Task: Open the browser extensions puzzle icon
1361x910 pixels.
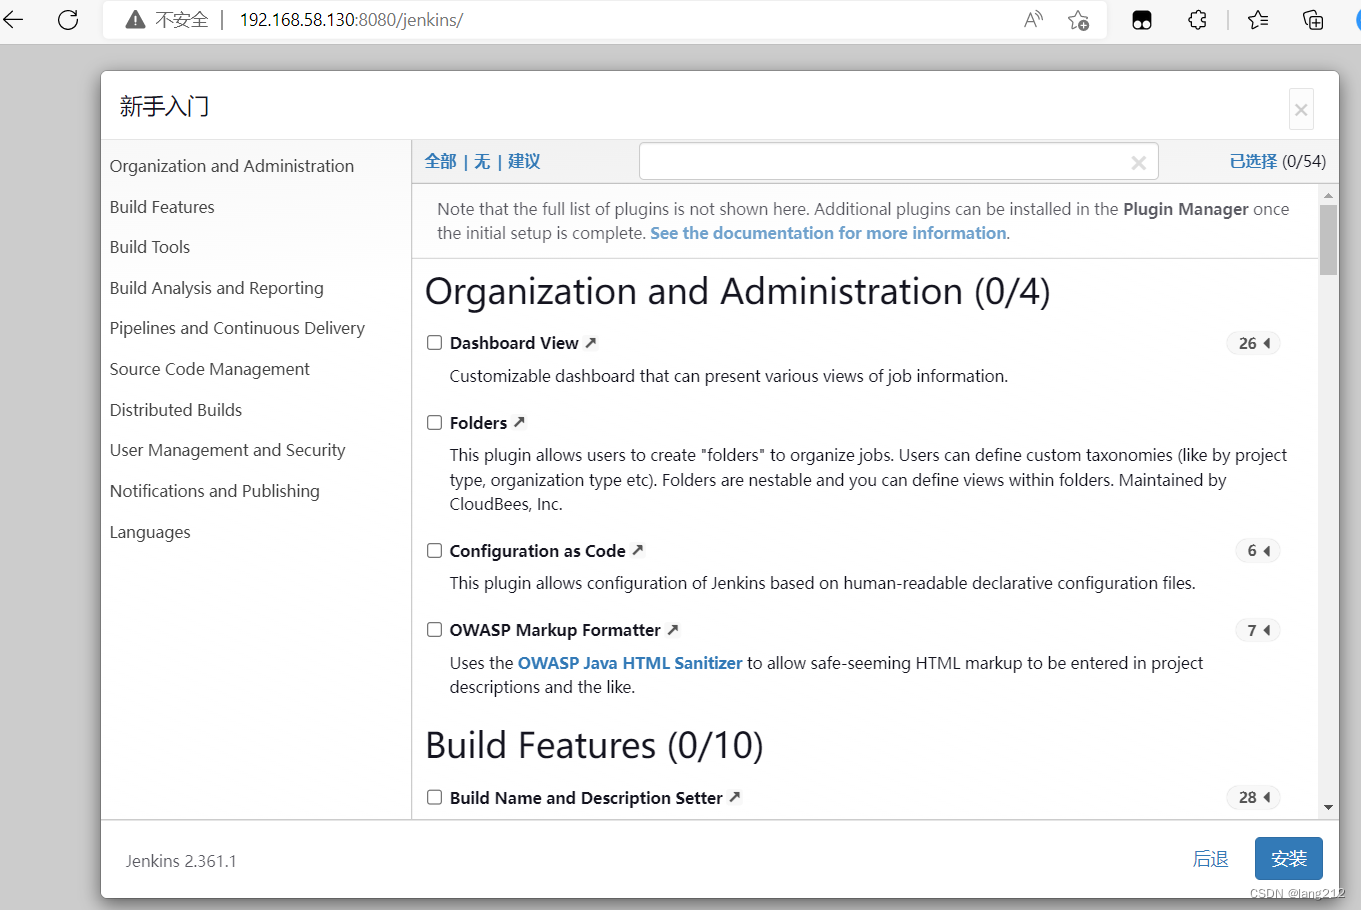Action: point(1197,20)
